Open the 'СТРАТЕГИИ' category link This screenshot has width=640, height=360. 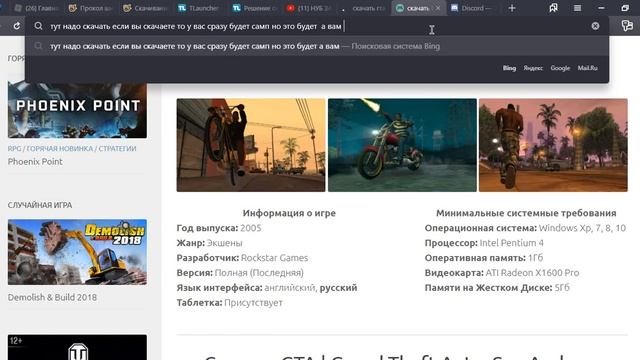click(118, 149)
